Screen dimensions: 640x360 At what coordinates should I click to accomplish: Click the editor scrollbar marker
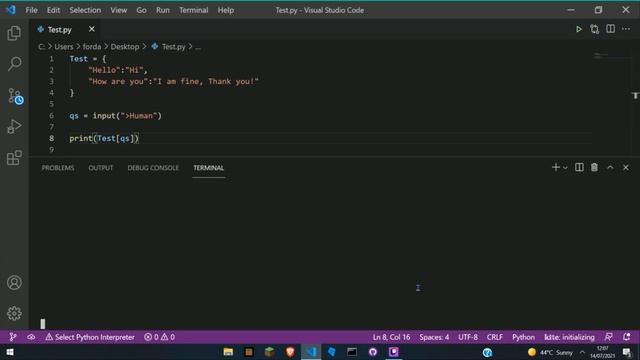click(x=635, y=96)
